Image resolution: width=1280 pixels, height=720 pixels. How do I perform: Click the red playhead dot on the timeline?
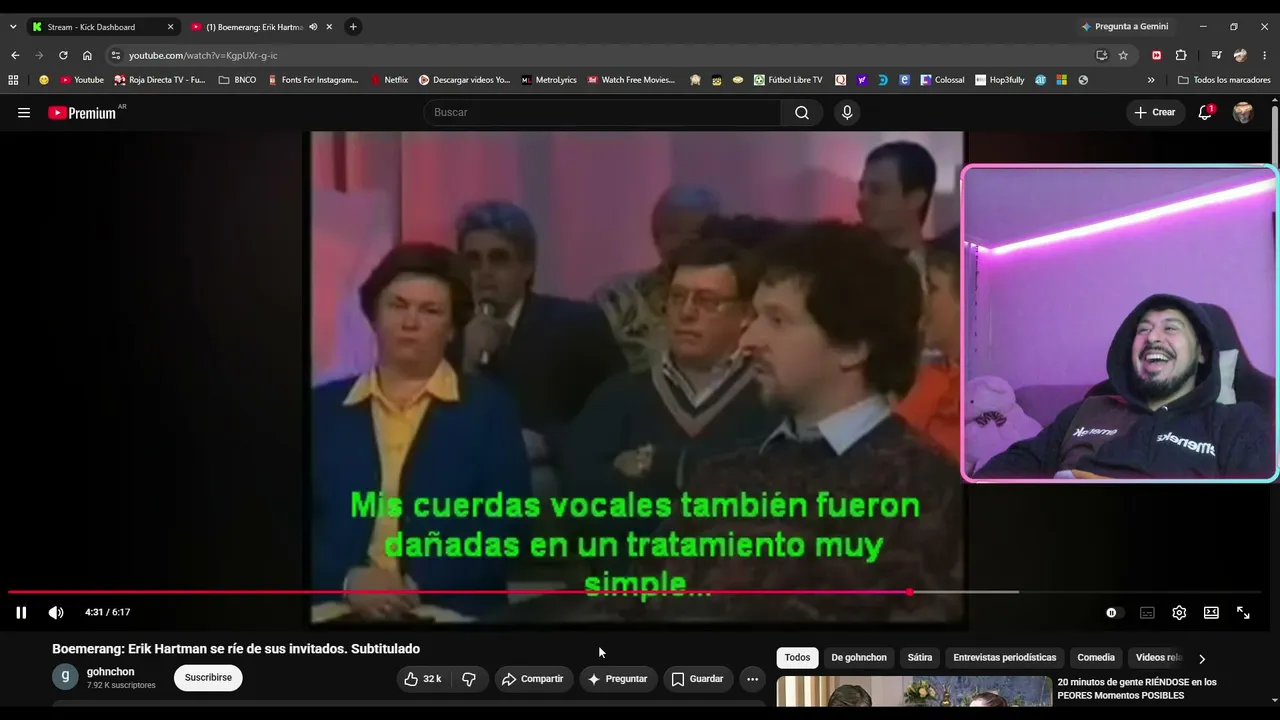click(x=909, y=592)
